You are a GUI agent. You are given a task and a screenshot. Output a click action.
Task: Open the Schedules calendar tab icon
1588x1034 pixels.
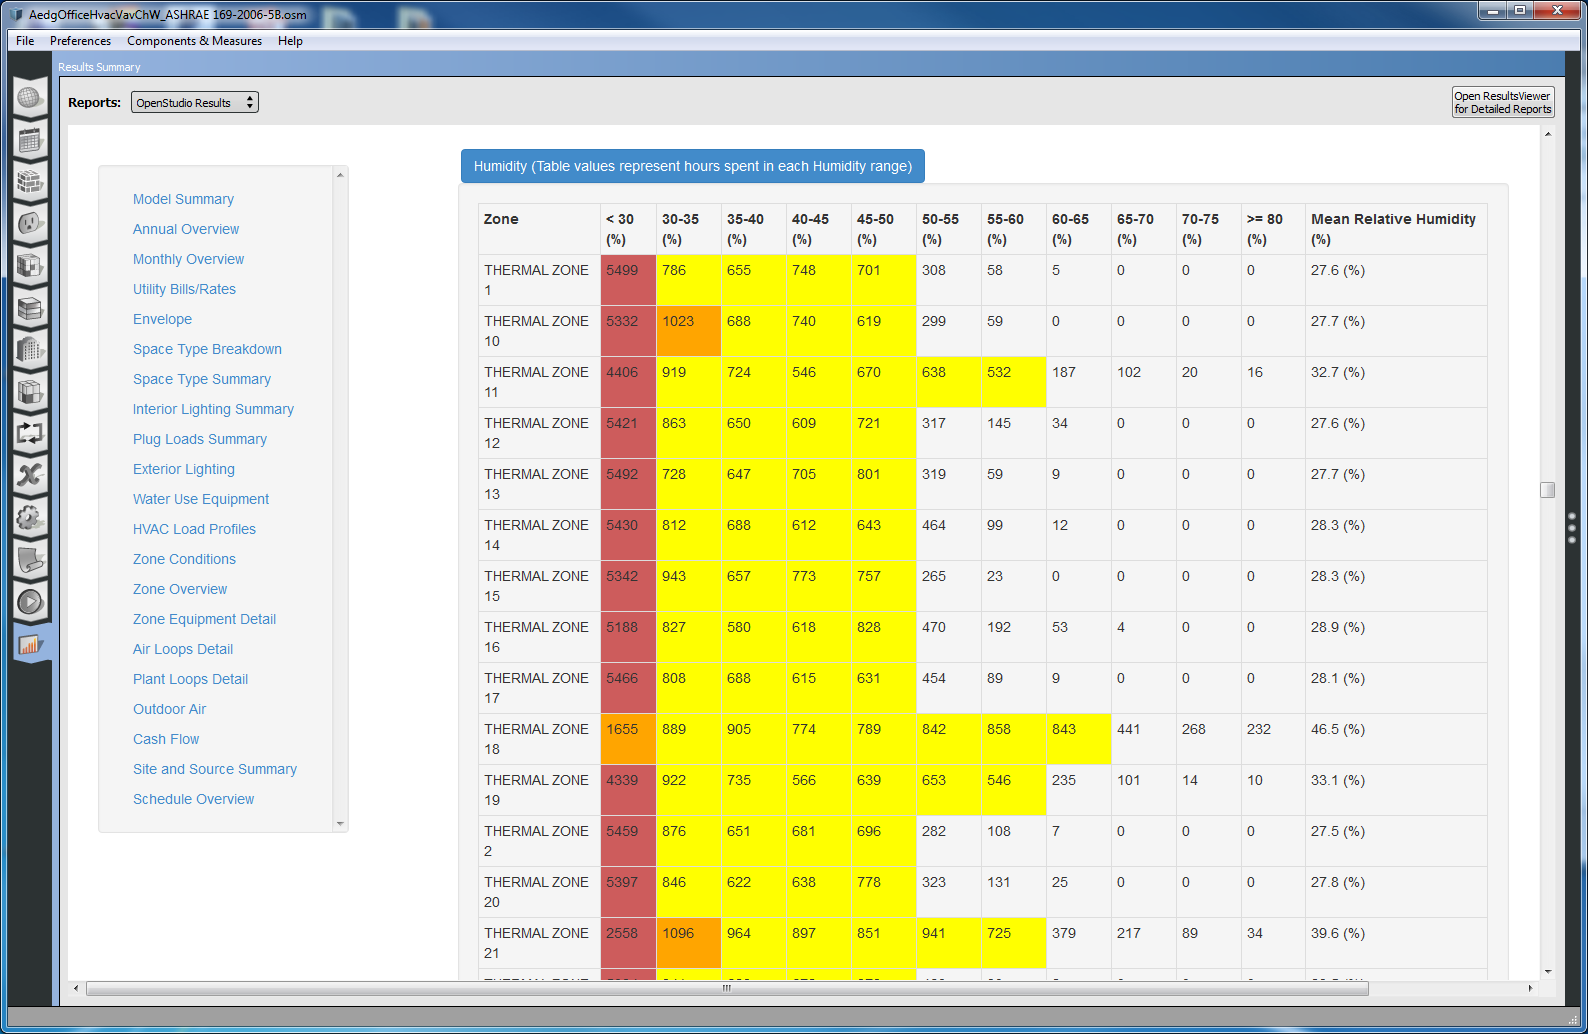coord(30,140)
